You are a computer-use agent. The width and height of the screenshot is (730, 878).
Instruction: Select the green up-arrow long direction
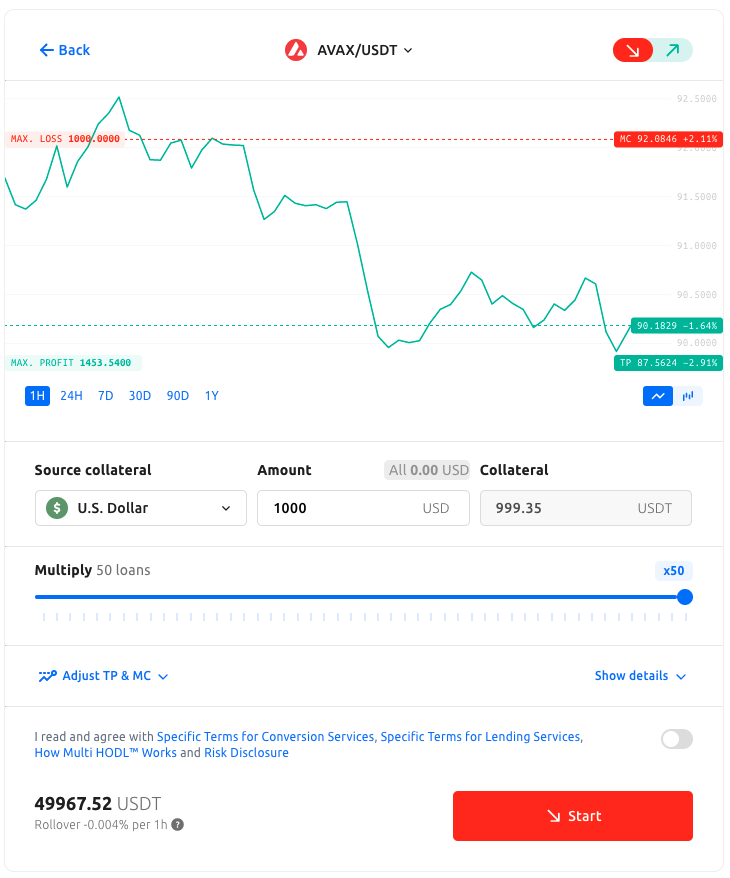pyautogui.click(x=673, y=50)
